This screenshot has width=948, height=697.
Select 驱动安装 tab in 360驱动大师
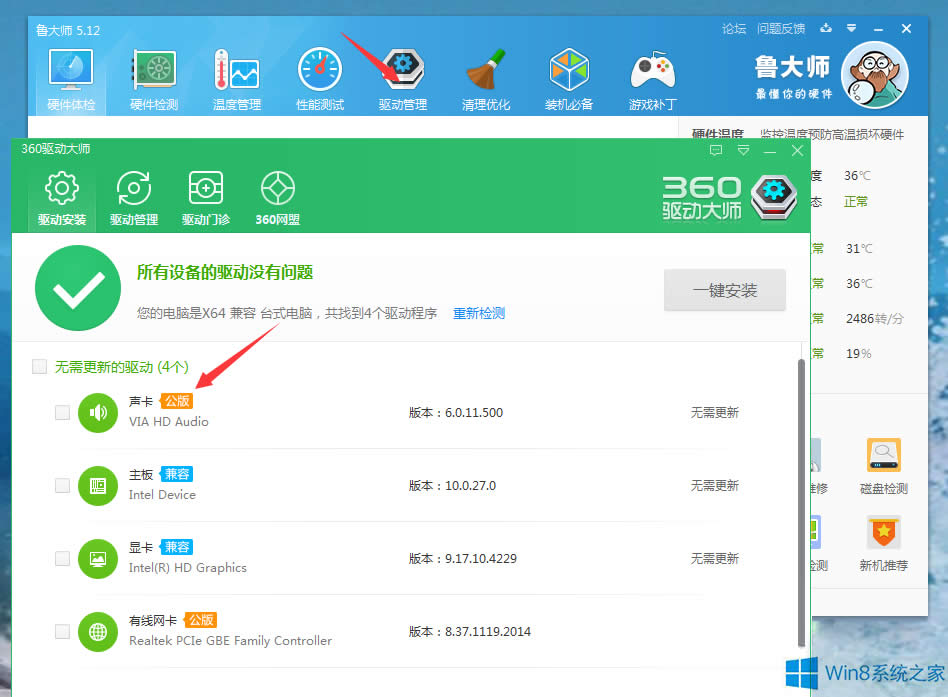(62, 199)
